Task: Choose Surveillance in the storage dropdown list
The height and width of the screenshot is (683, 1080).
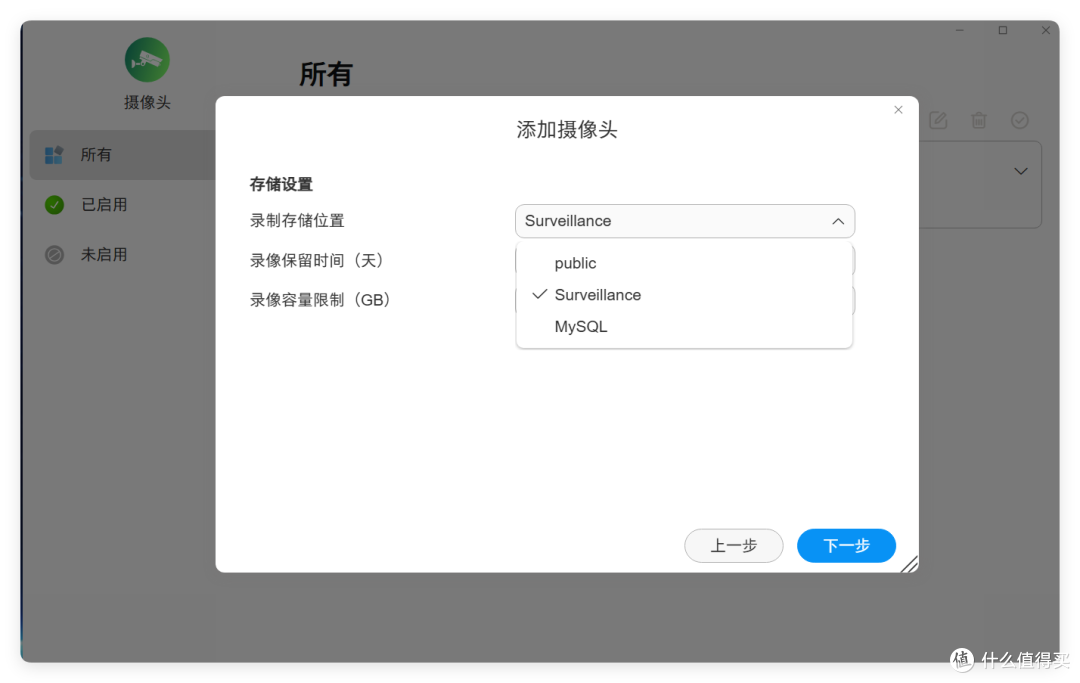Action: [684, 295]
